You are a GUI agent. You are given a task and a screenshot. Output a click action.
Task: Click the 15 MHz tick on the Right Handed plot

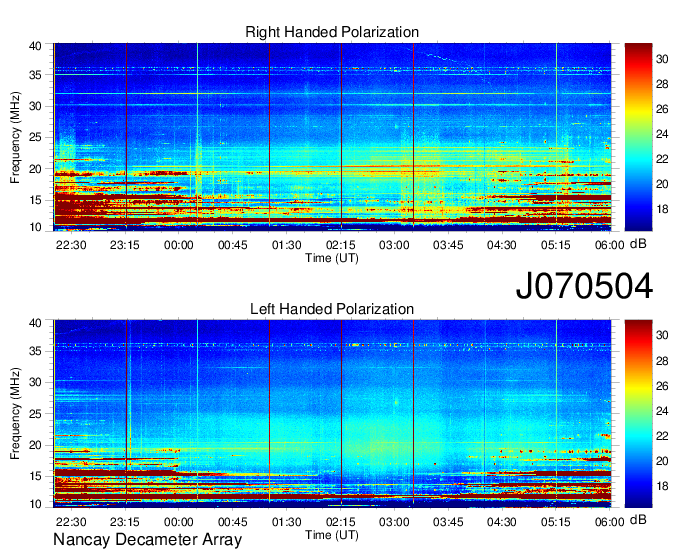35,200
